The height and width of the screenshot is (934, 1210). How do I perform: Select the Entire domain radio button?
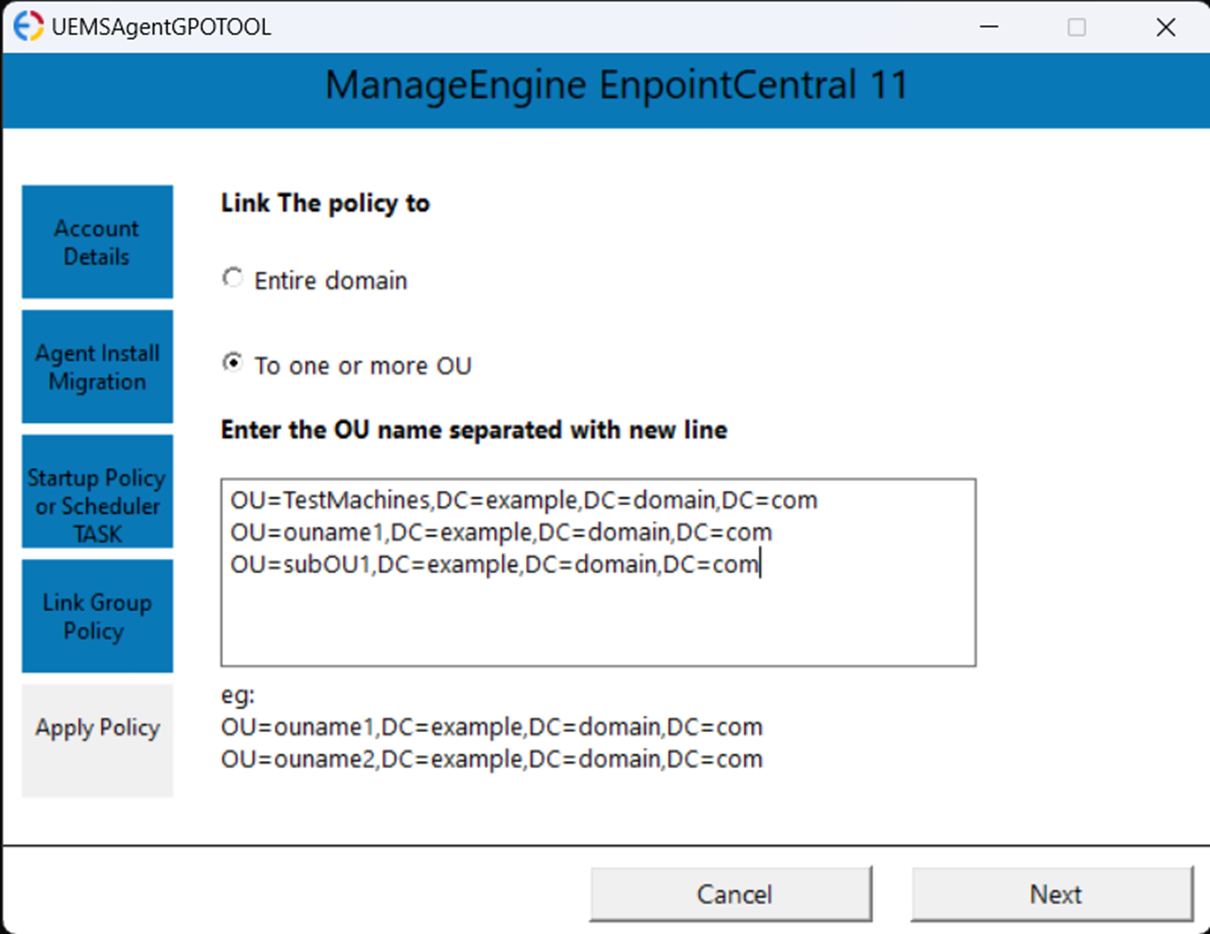[x=233, y=279]
